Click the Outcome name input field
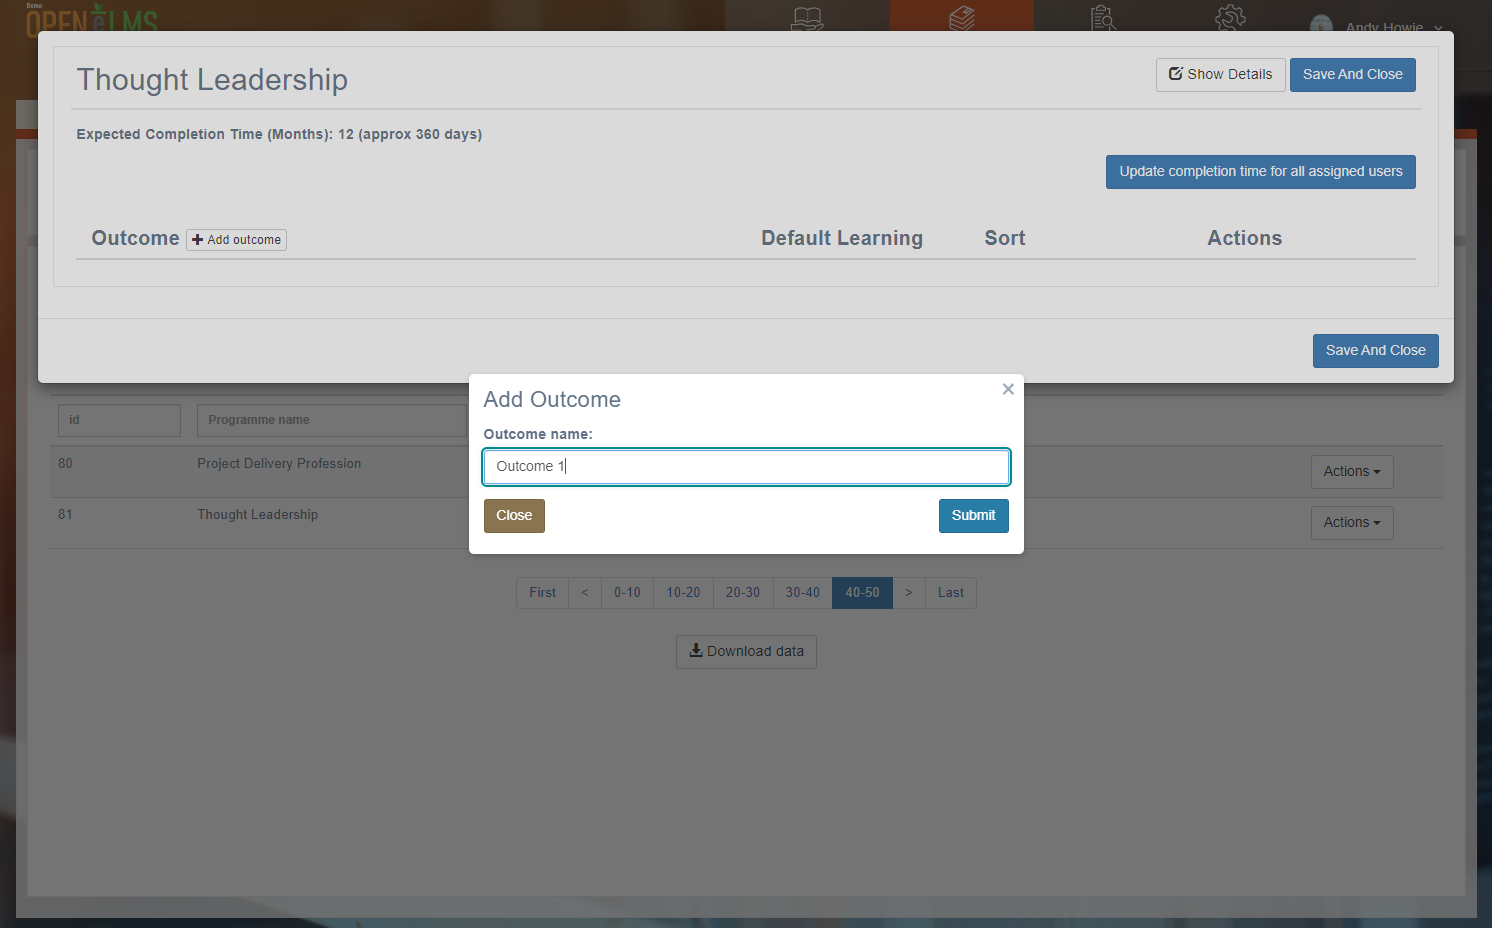Viewport: 1492px width, 928px height. point(746,467)
